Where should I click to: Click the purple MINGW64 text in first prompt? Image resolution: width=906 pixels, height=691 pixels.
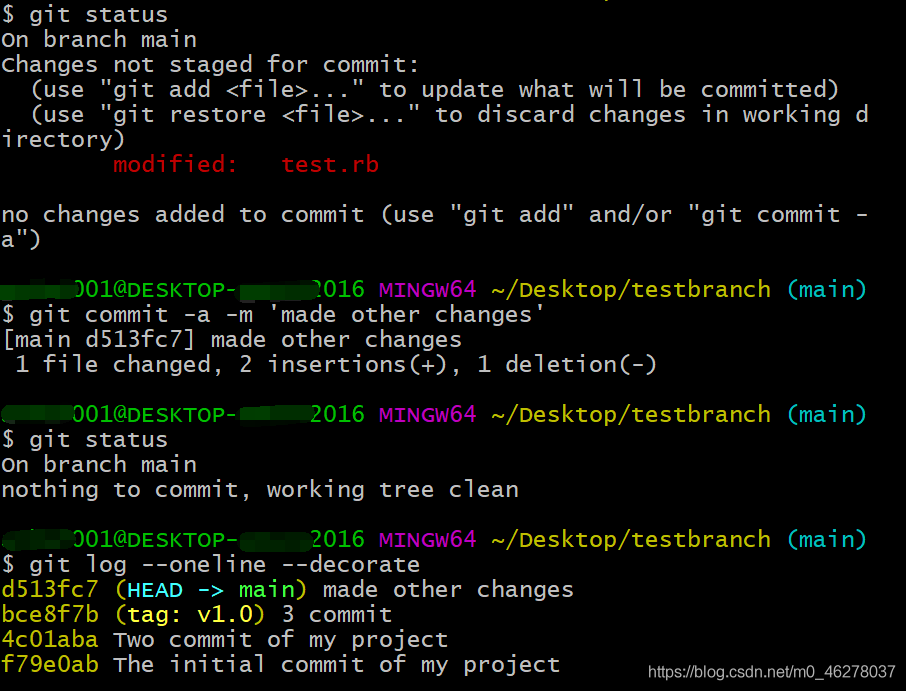pyautogui.click(x=428, y=289)
